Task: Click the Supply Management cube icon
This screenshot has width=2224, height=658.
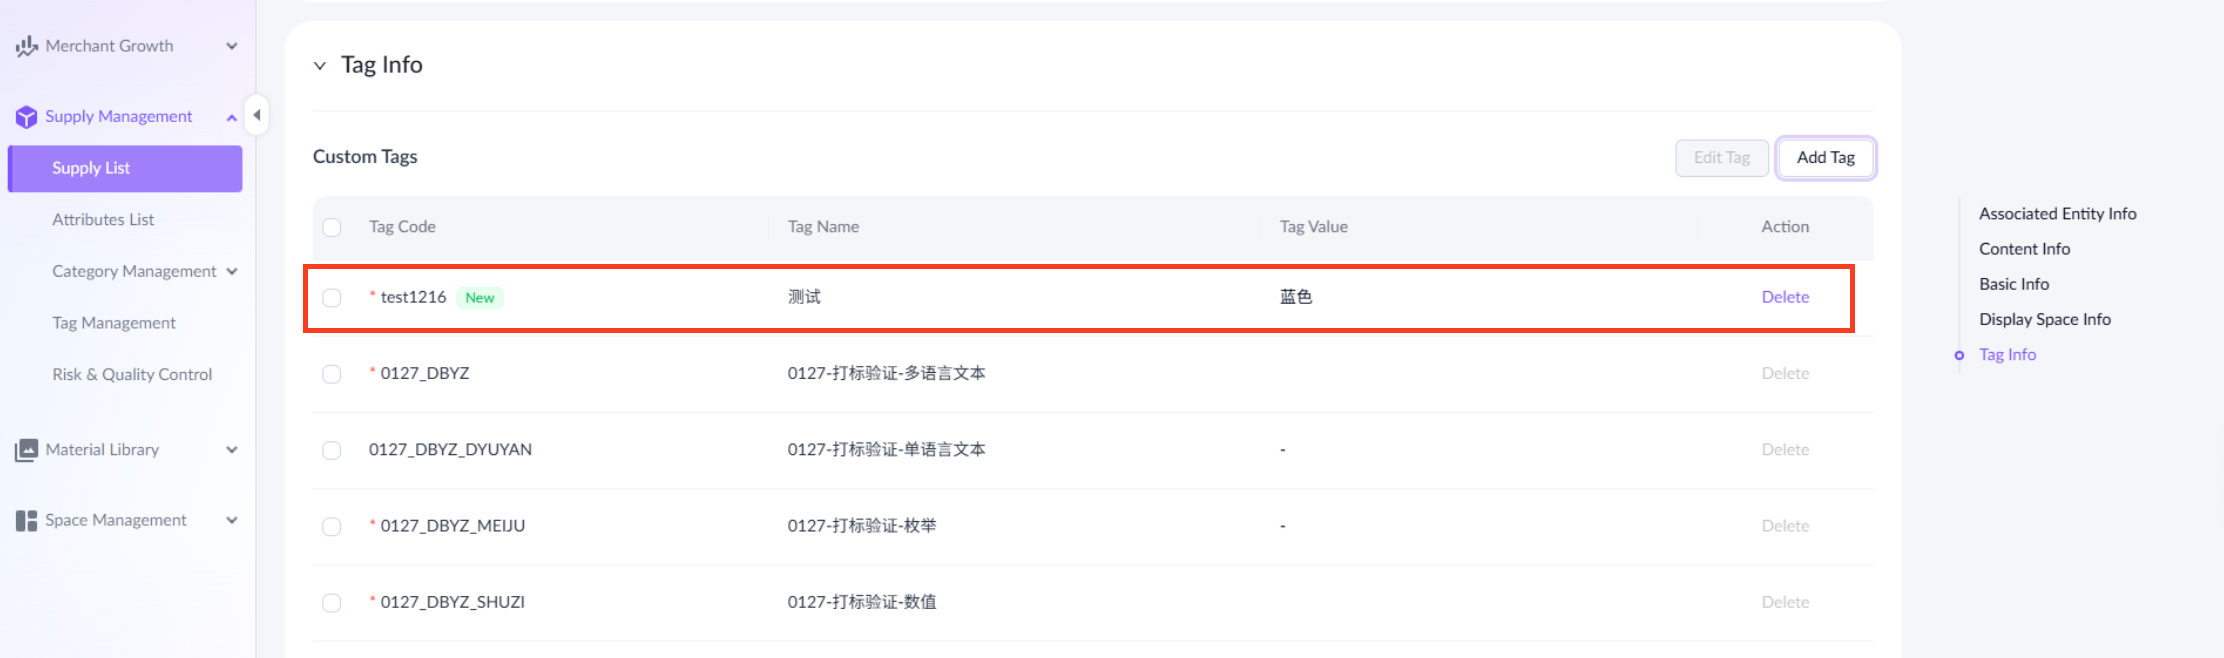Action: point(27,116)
